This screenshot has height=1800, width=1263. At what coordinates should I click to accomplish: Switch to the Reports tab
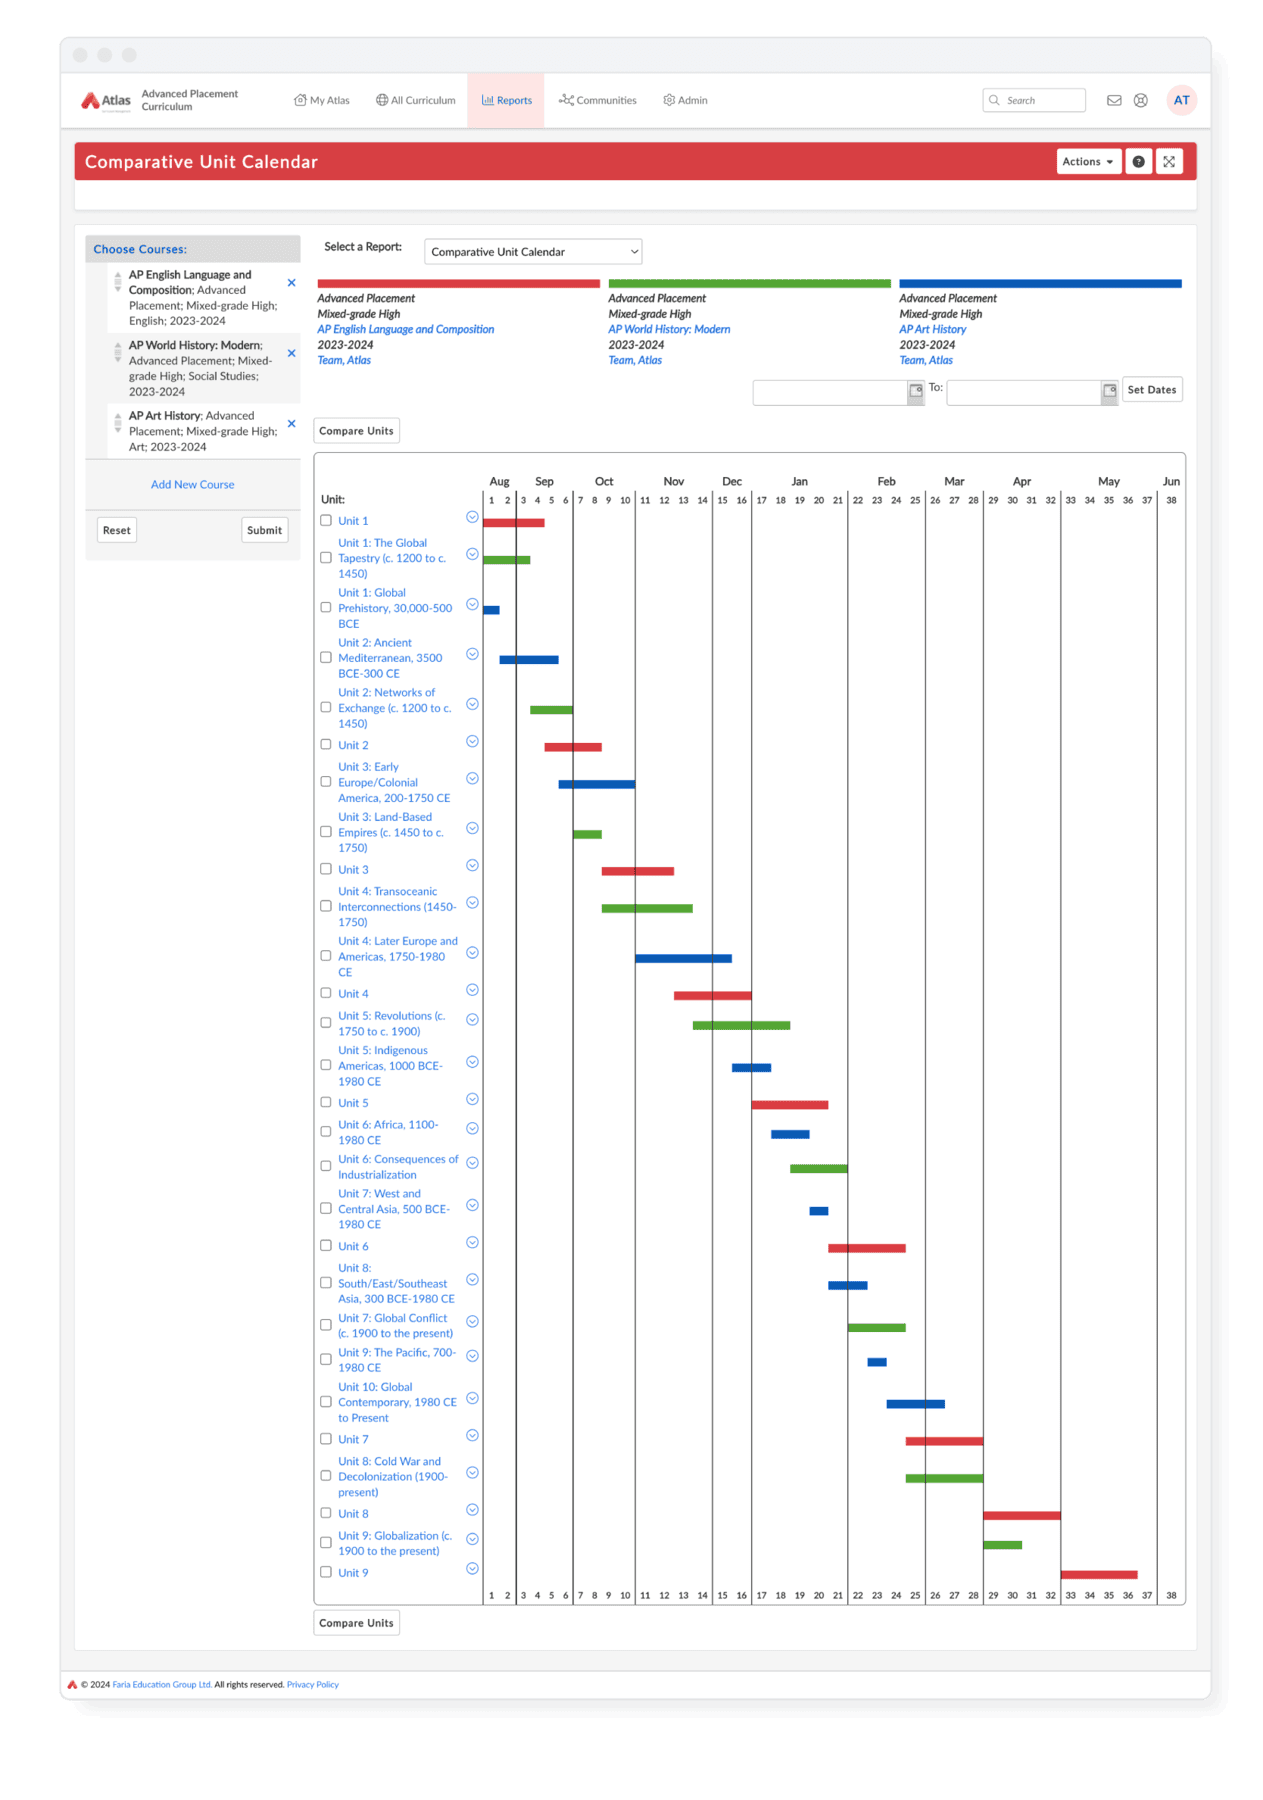pos(506,100)
